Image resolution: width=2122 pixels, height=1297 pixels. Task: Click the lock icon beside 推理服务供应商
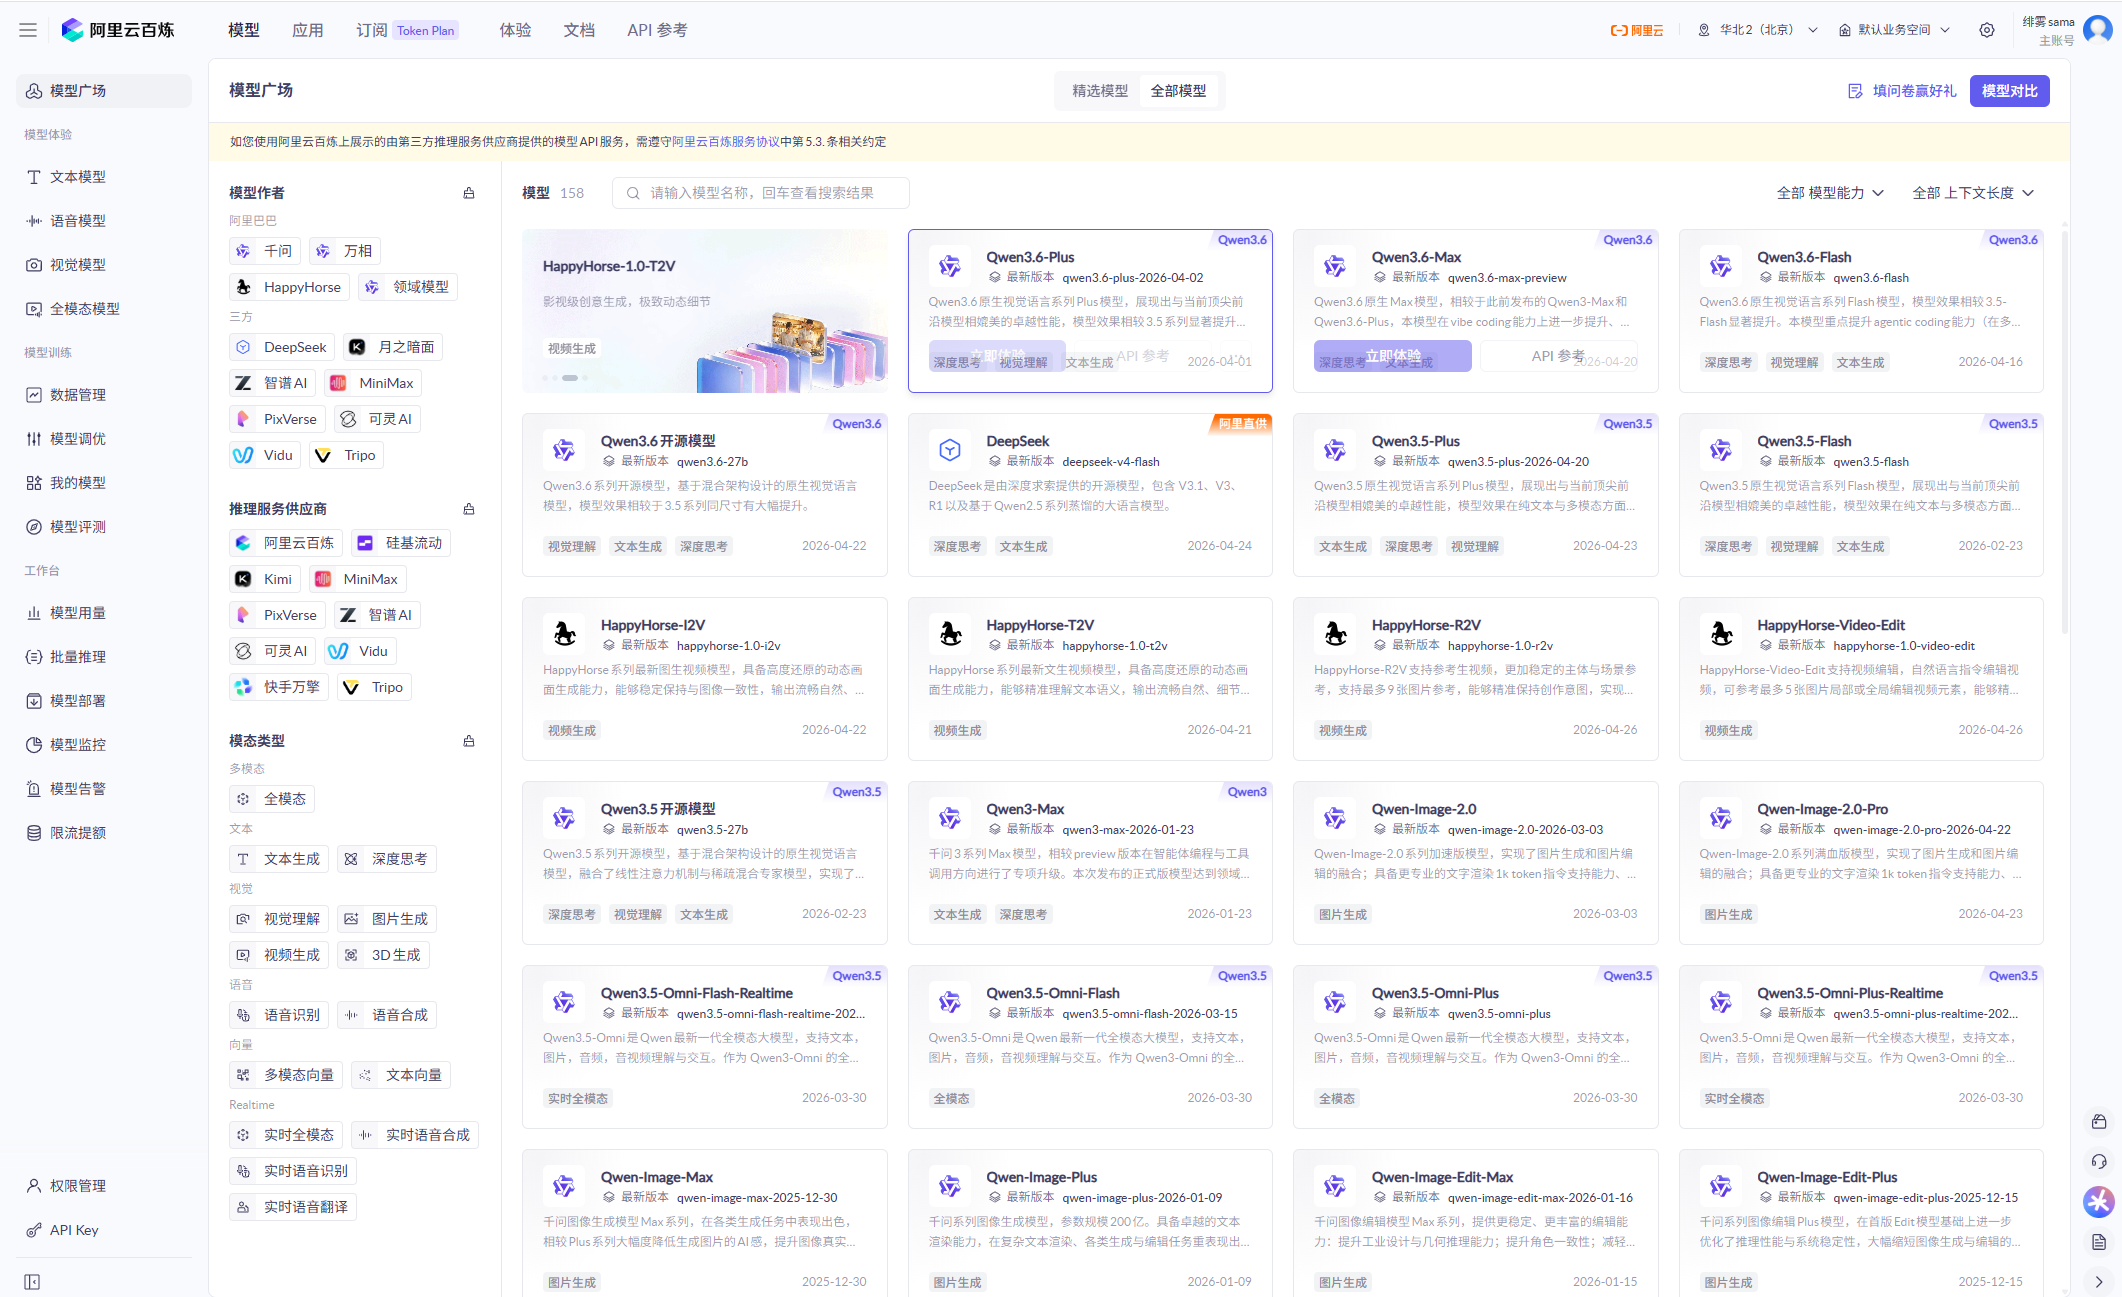coord(469,509)
